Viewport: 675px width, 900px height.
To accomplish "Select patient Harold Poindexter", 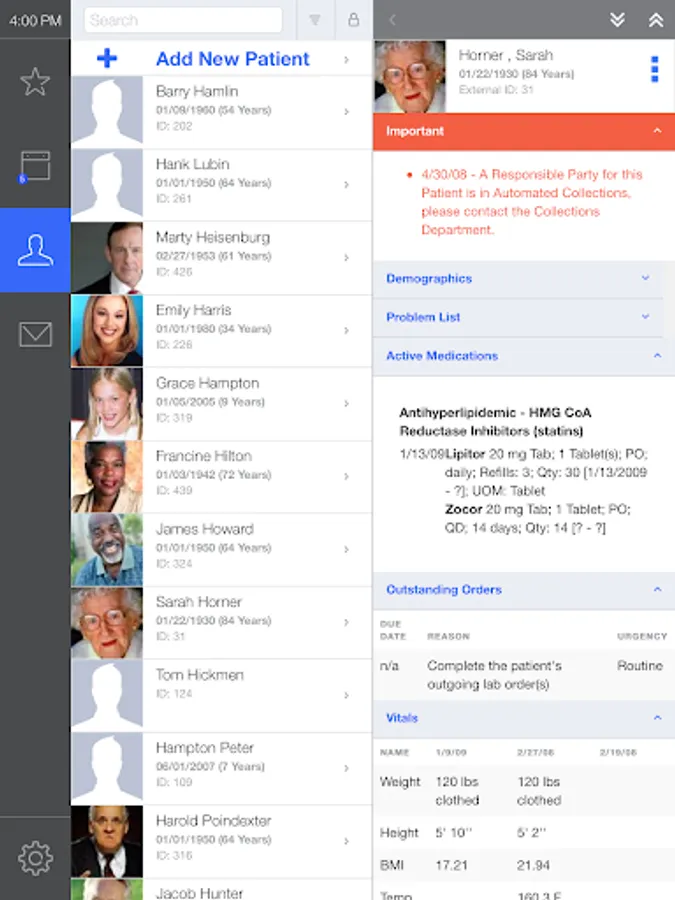I will 221,841.
